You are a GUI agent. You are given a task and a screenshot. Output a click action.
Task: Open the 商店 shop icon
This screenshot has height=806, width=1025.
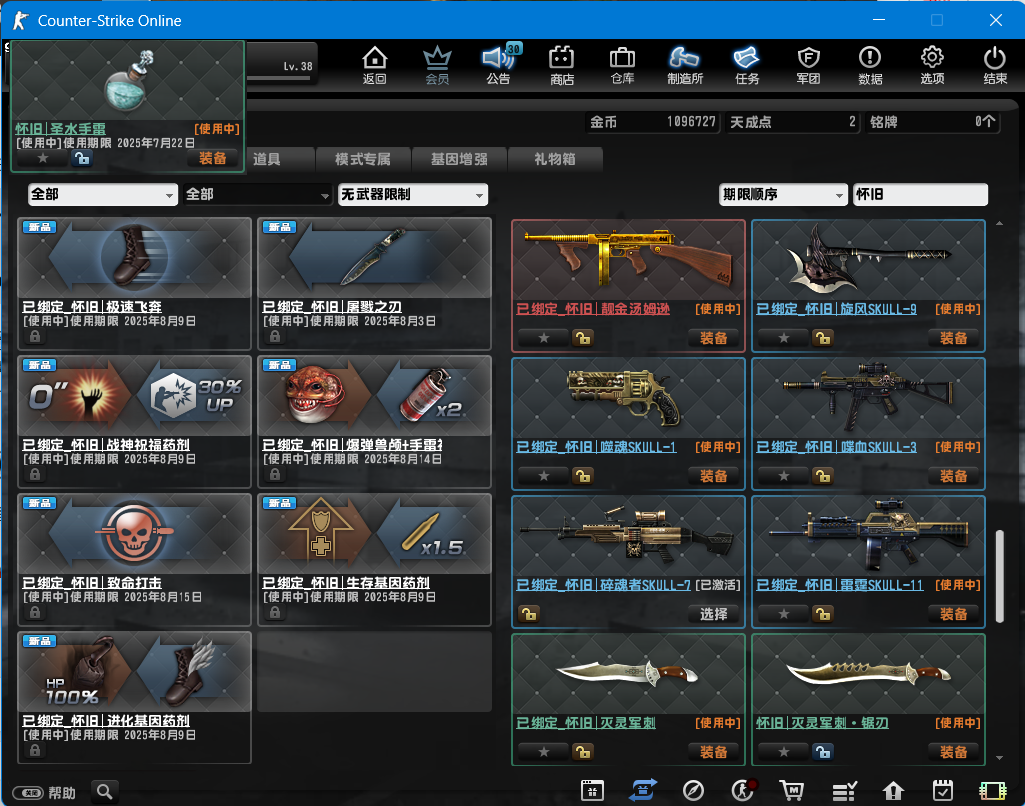[562, 65]
